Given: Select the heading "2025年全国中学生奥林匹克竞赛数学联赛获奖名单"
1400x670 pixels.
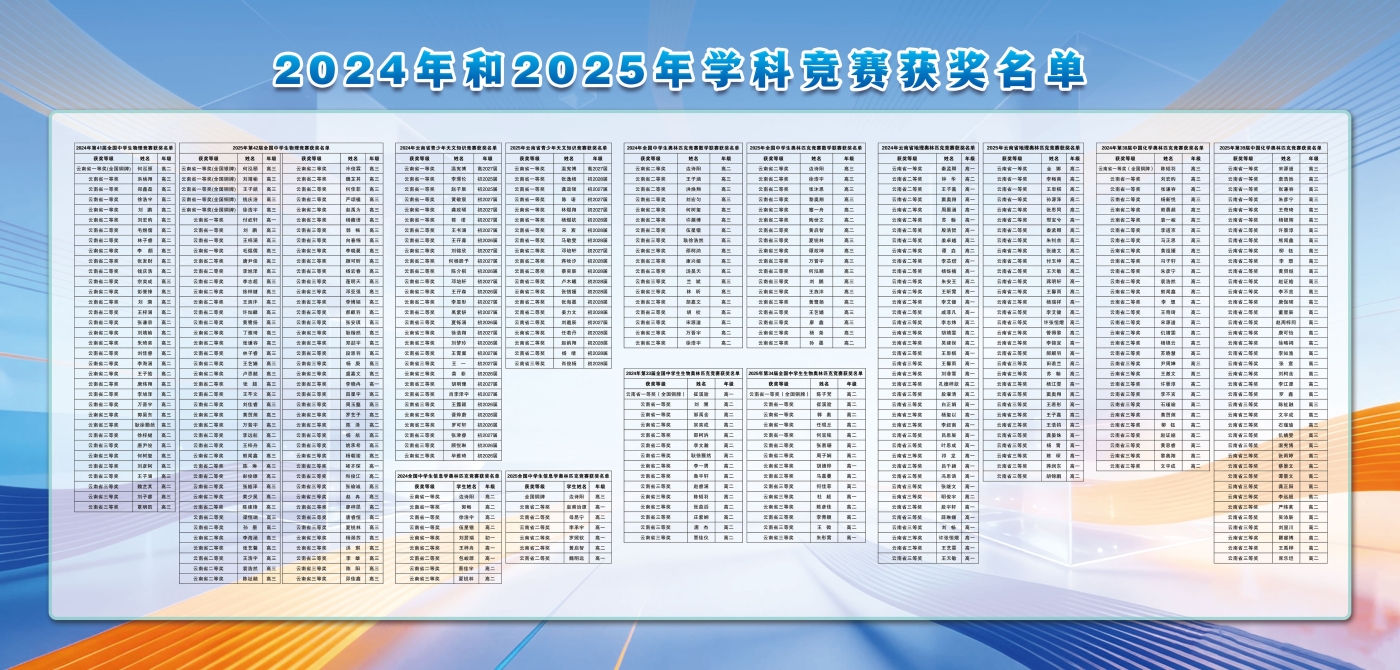Looking at the screenshot, I should [806, 147].
